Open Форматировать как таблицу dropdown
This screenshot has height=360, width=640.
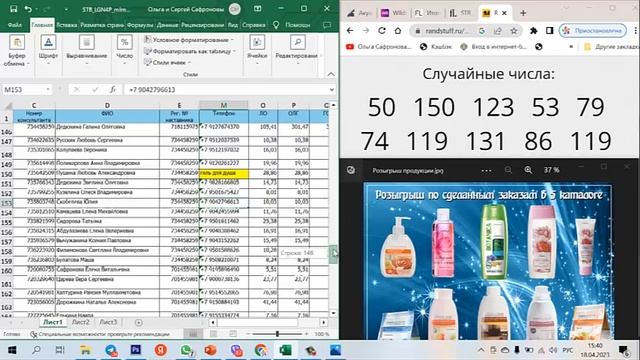190,51
